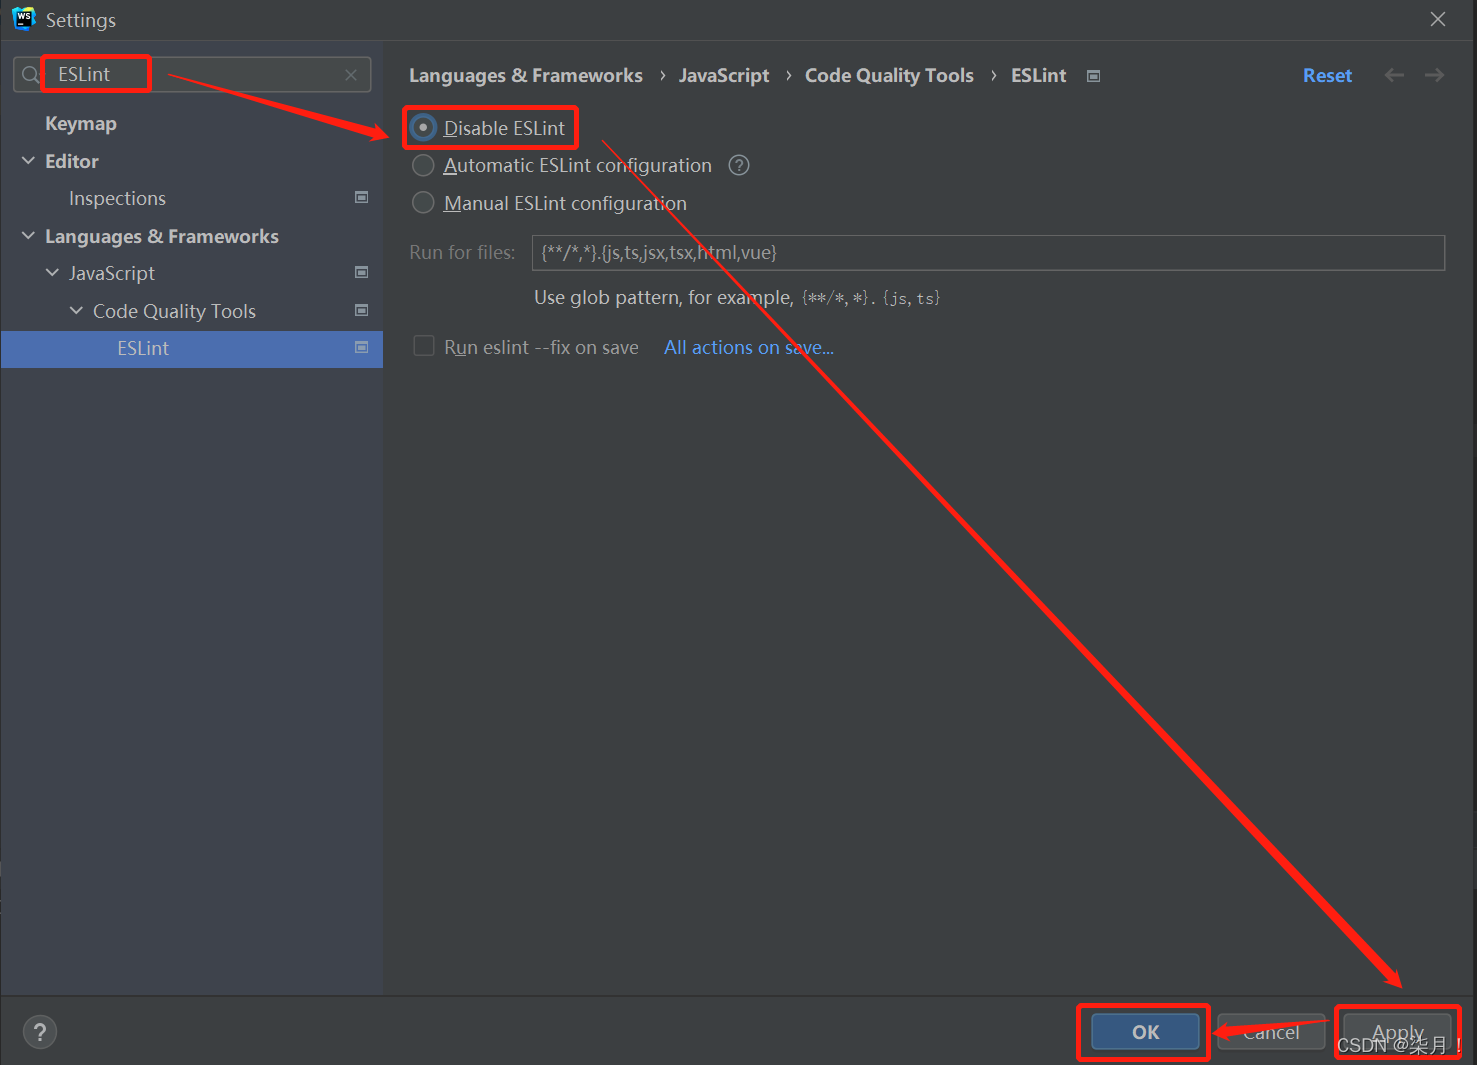Click the Run for files pattern field

click(x=988, y=252)
